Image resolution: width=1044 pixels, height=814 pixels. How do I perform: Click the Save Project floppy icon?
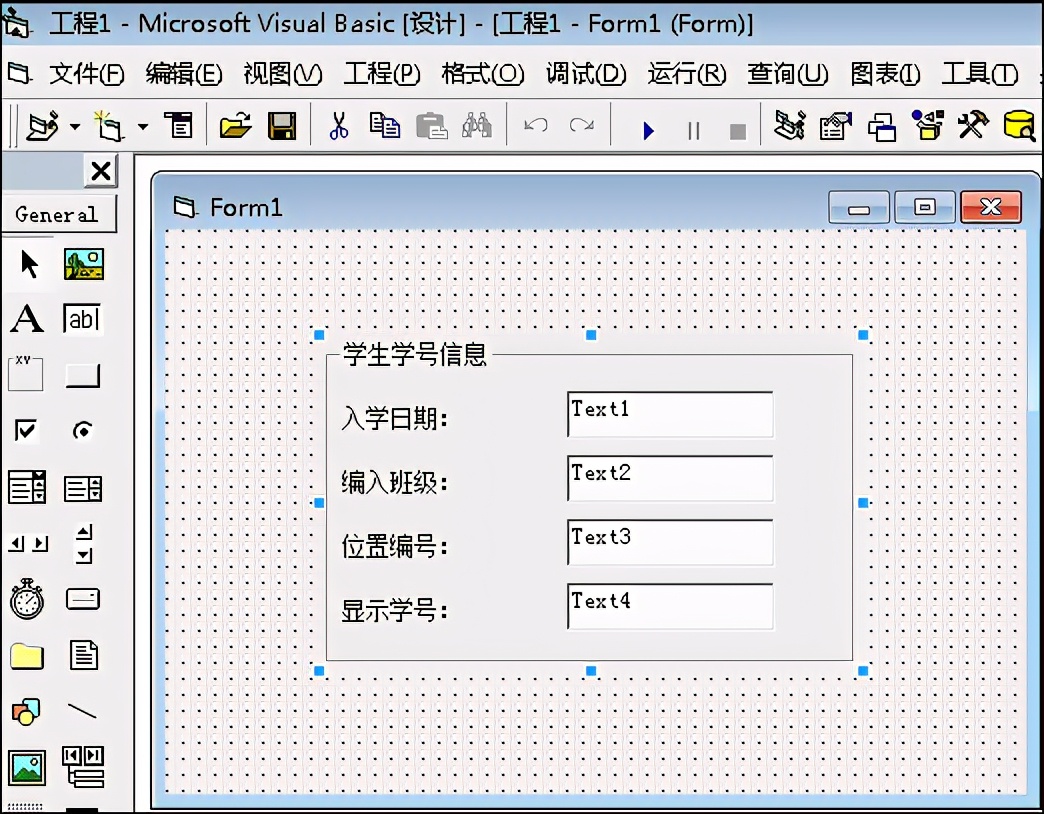(282, 125)
